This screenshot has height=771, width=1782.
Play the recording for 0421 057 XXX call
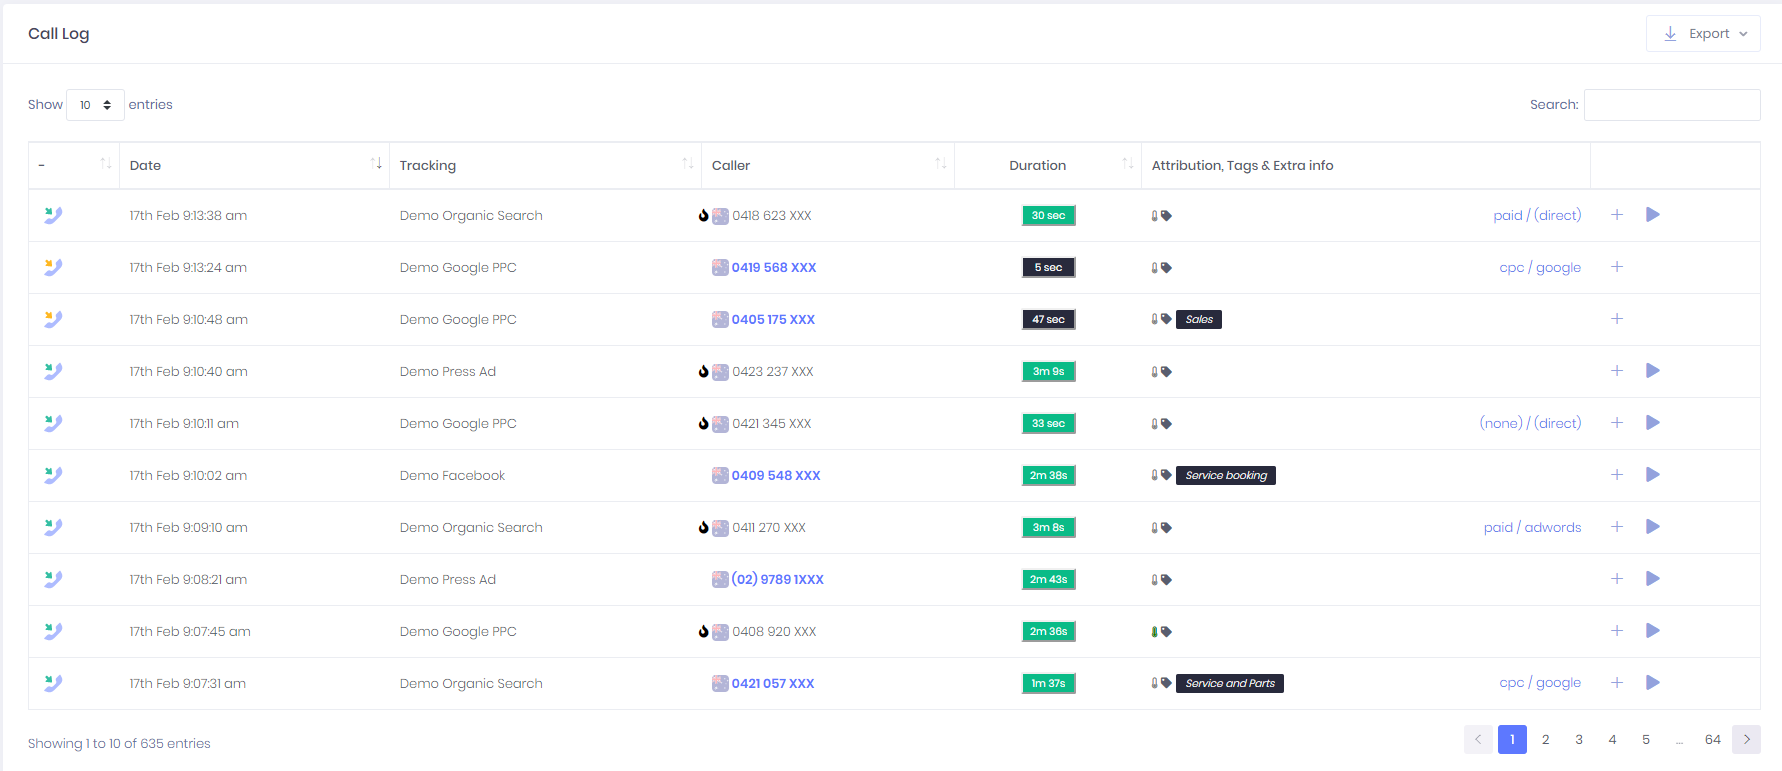coord(1652,683)
